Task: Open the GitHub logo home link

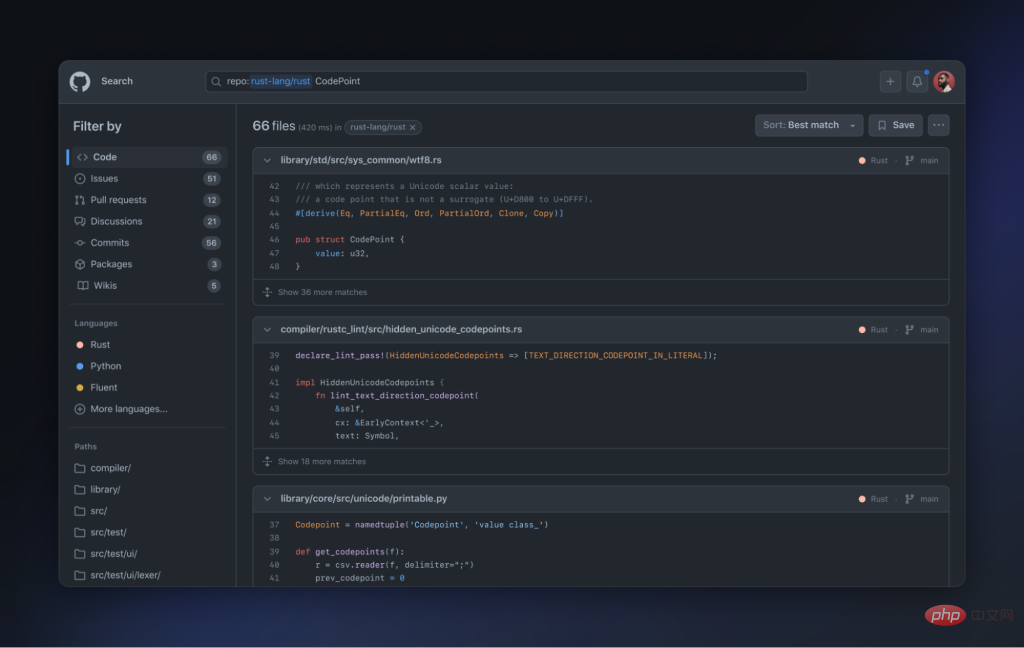Action: [80, 82]
